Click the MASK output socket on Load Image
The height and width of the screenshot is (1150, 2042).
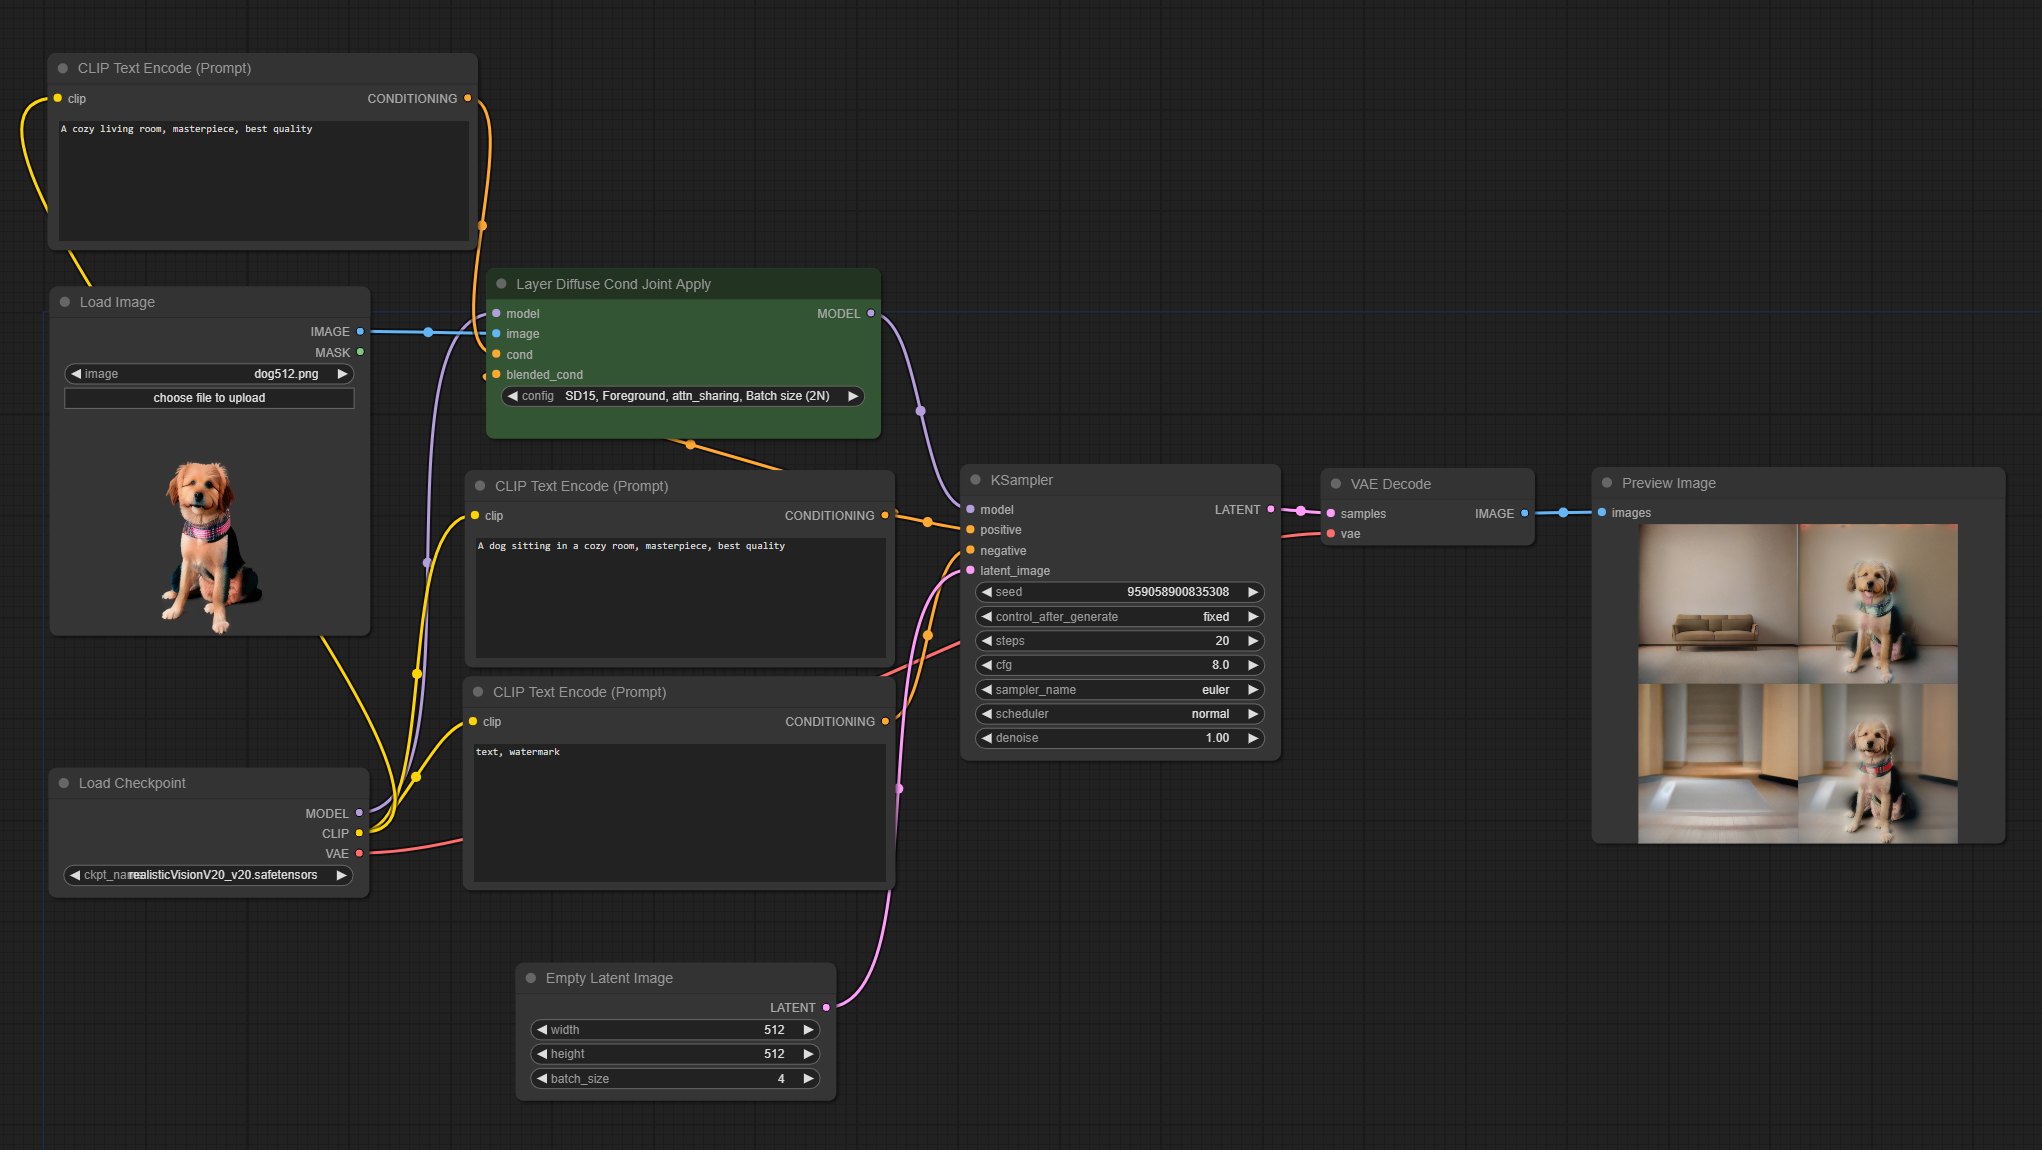[360, 352]
